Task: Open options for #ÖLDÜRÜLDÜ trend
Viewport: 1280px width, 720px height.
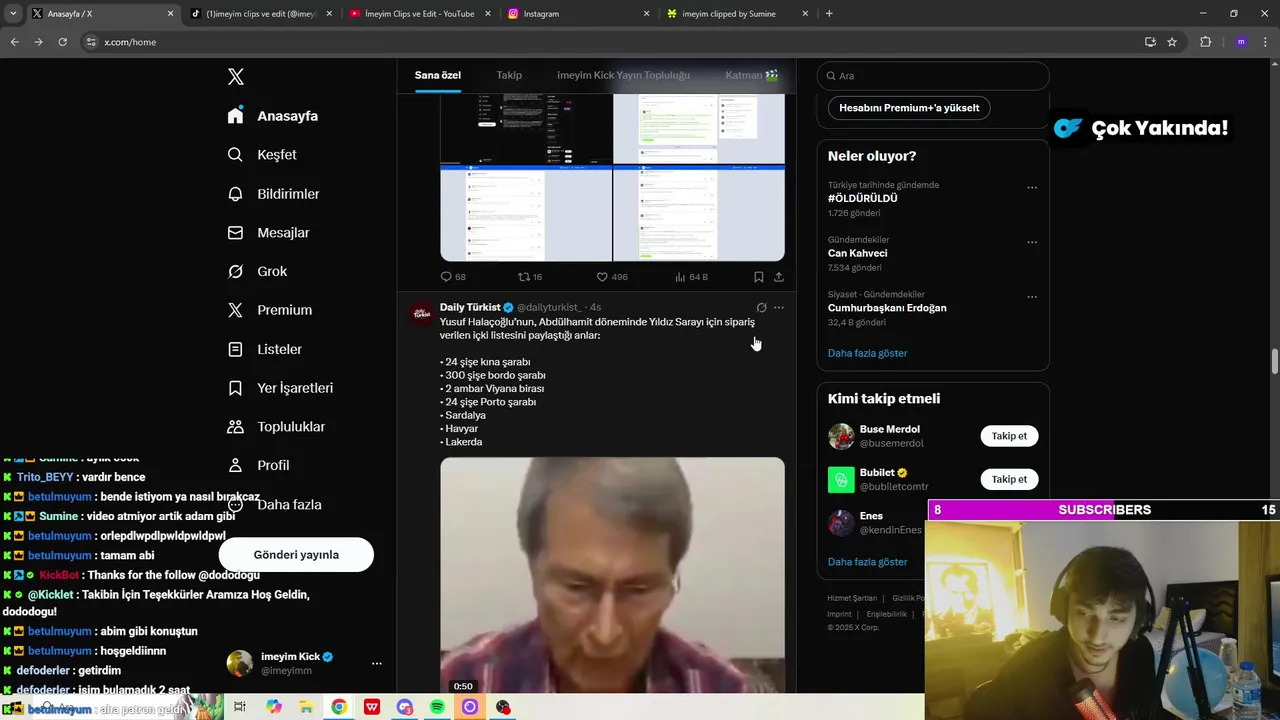Action: point(1032,188)
